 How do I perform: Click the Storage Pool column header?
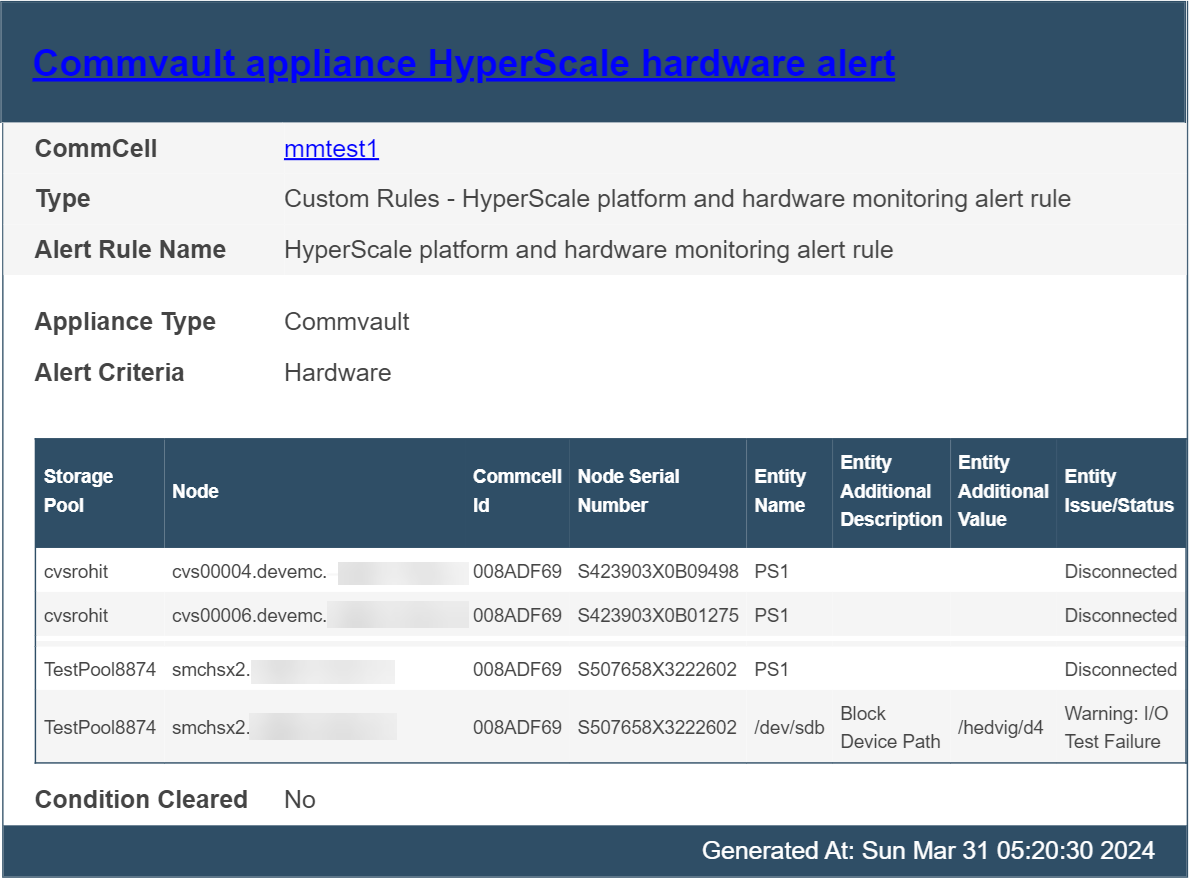[78, 491]
